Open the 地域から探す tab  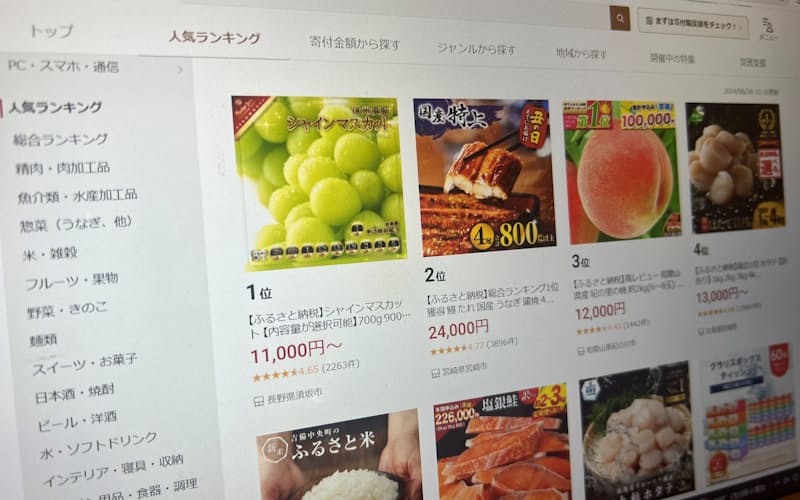pos(582,54)
